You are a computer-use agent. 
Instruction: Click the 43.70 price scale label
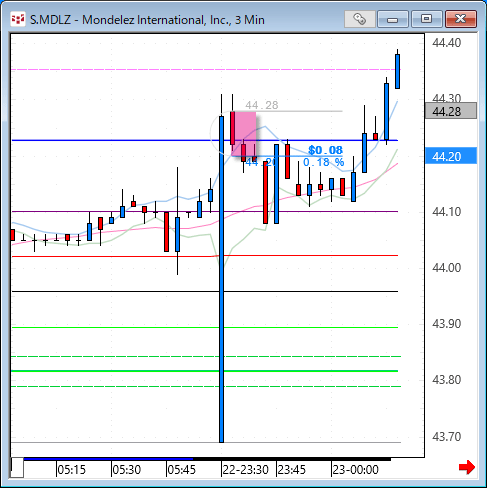[446, 436]
